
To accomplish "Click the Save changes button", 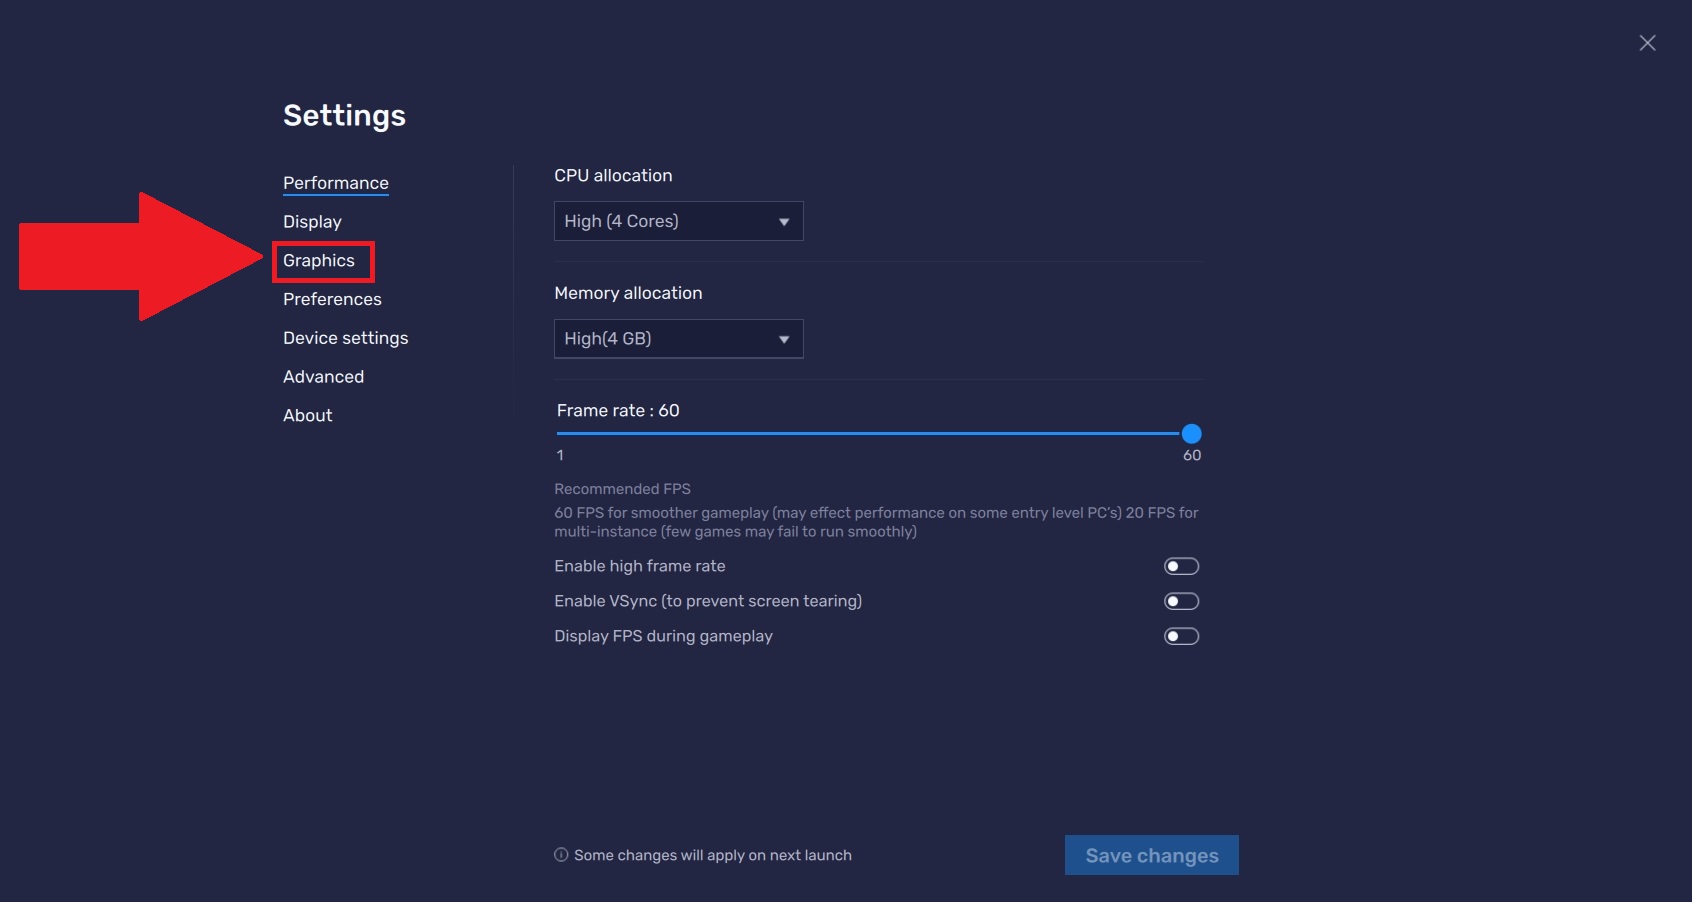I will click(x=1151, y=855).
